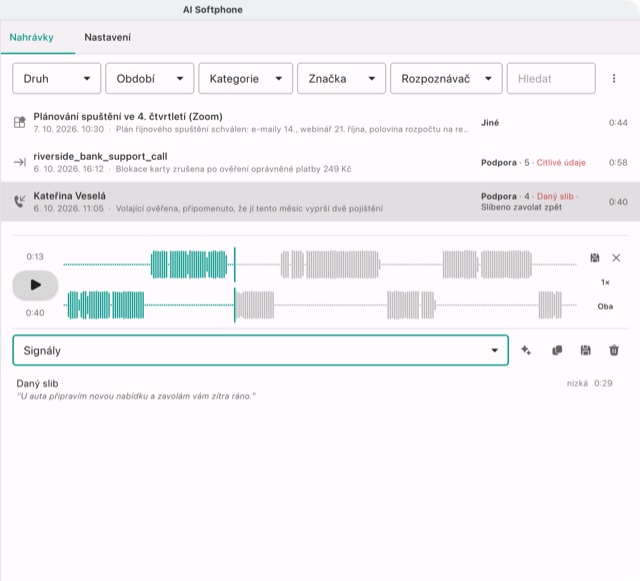640x581 pixels.
Task: Switch to the Nastavení tab
Action: 107,37
